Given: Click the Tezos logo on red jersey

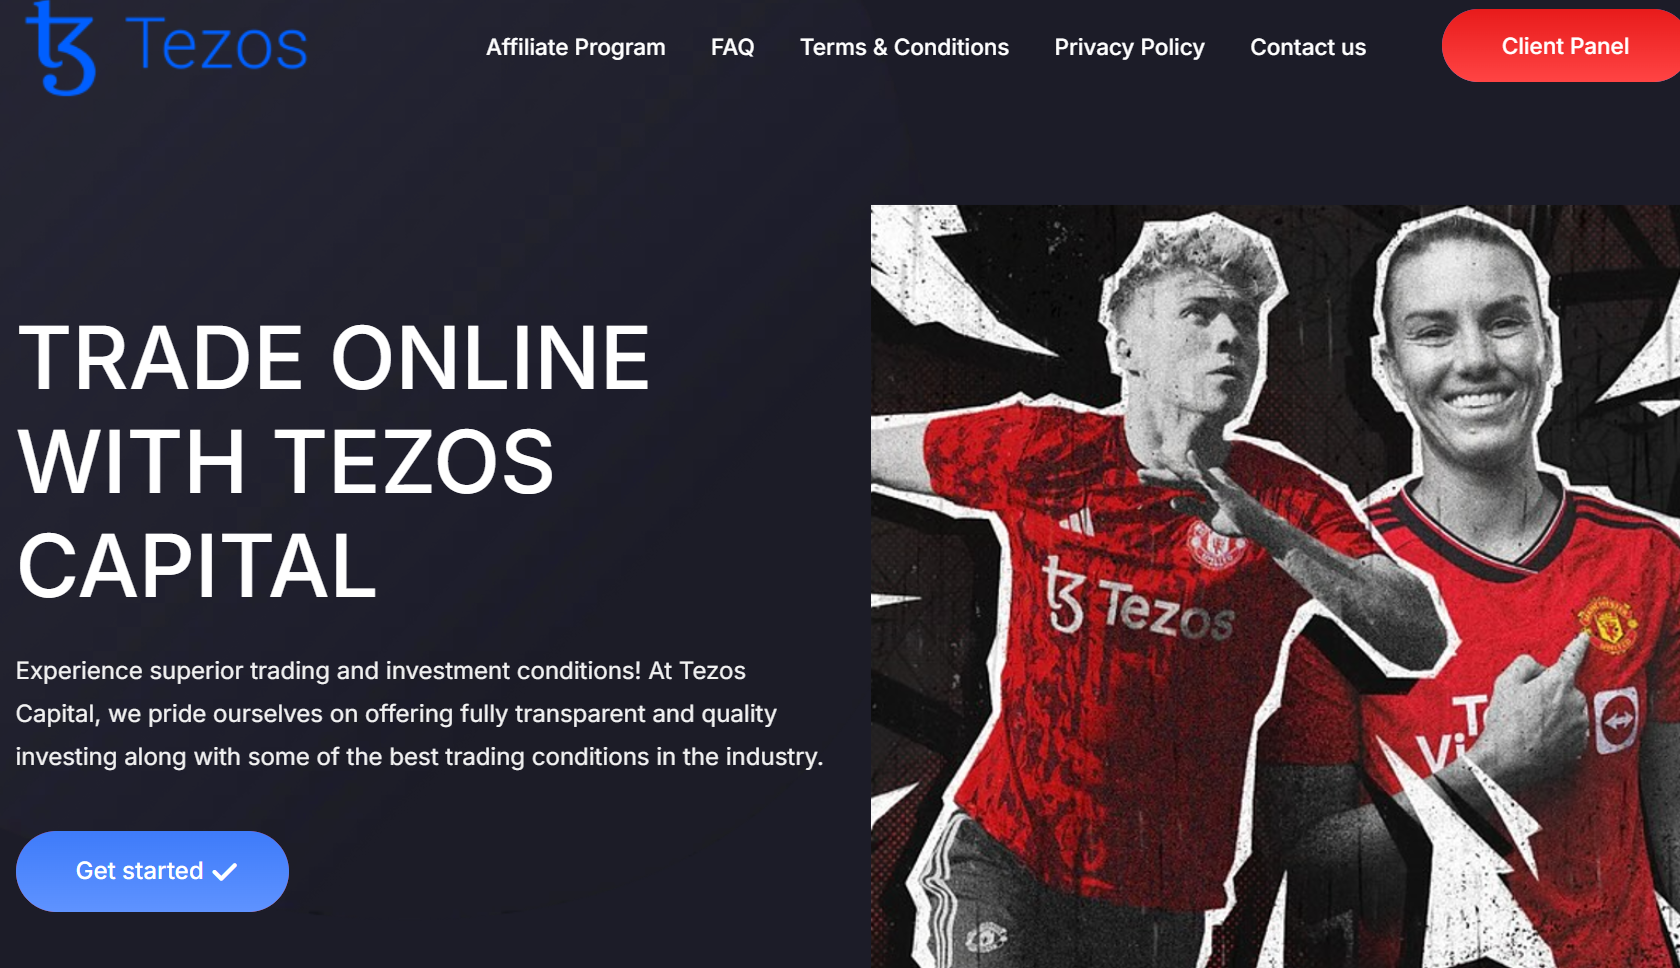Looking at the screenshot, I should tap(1138, 600).
